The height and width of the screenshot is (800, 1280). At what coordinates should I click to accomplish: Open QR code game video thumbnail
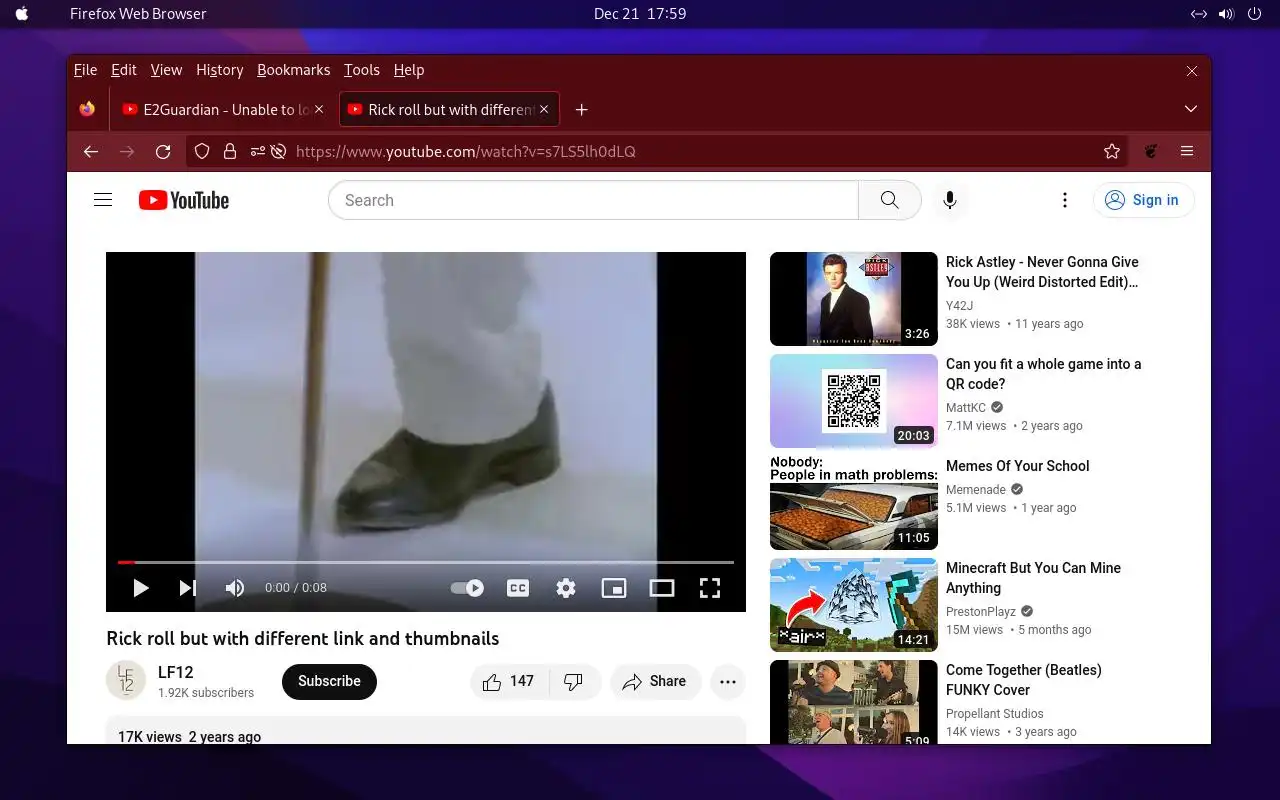[854, 401]
